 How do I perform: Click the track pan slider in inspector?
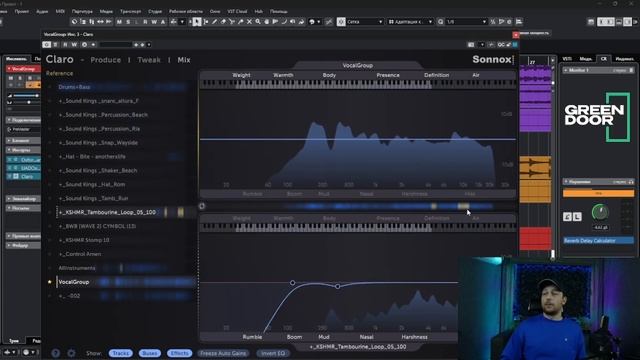coord(26,102)
